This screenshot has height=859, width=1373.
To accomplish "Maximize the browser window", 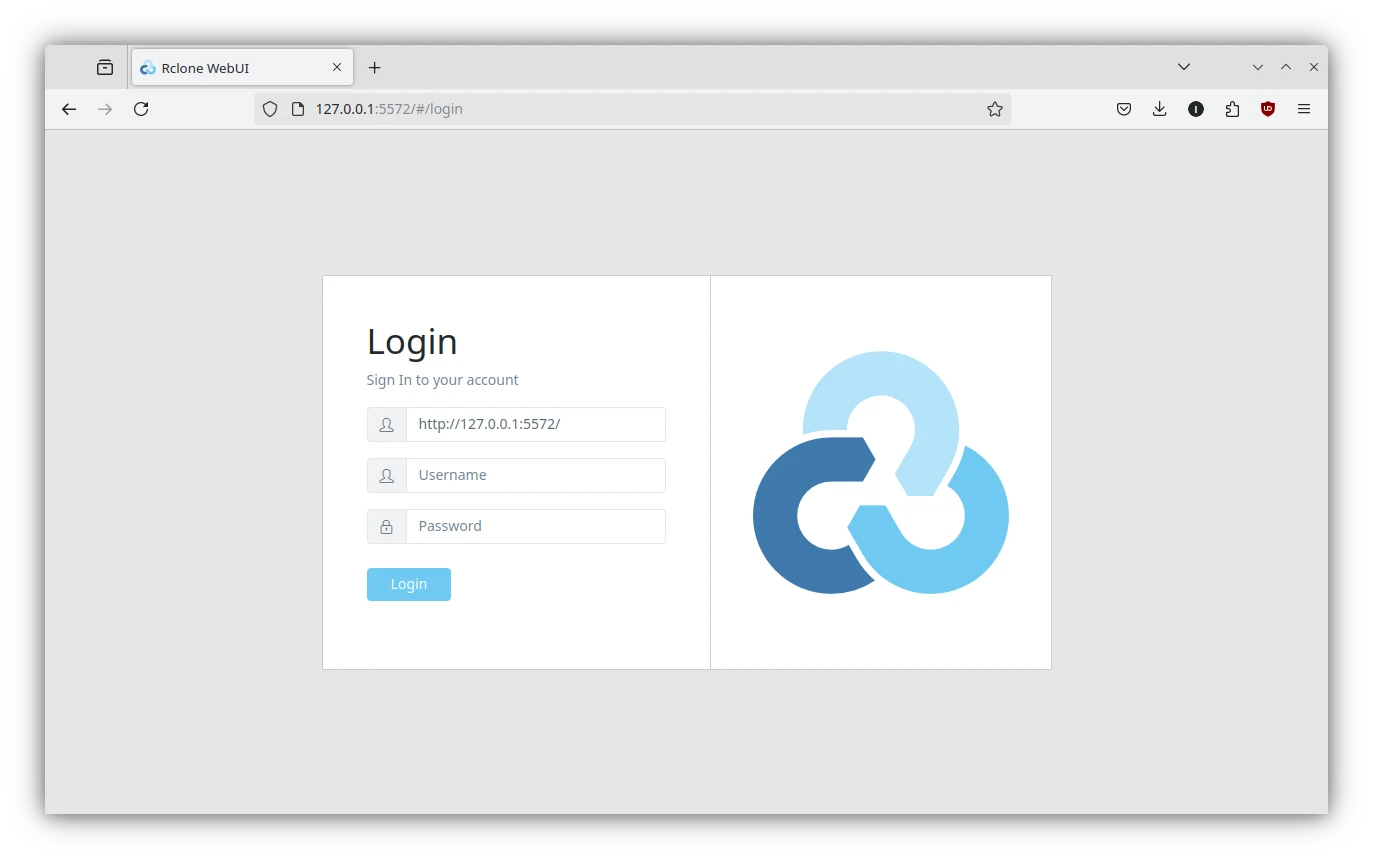I will click(x=1286, y=67).
